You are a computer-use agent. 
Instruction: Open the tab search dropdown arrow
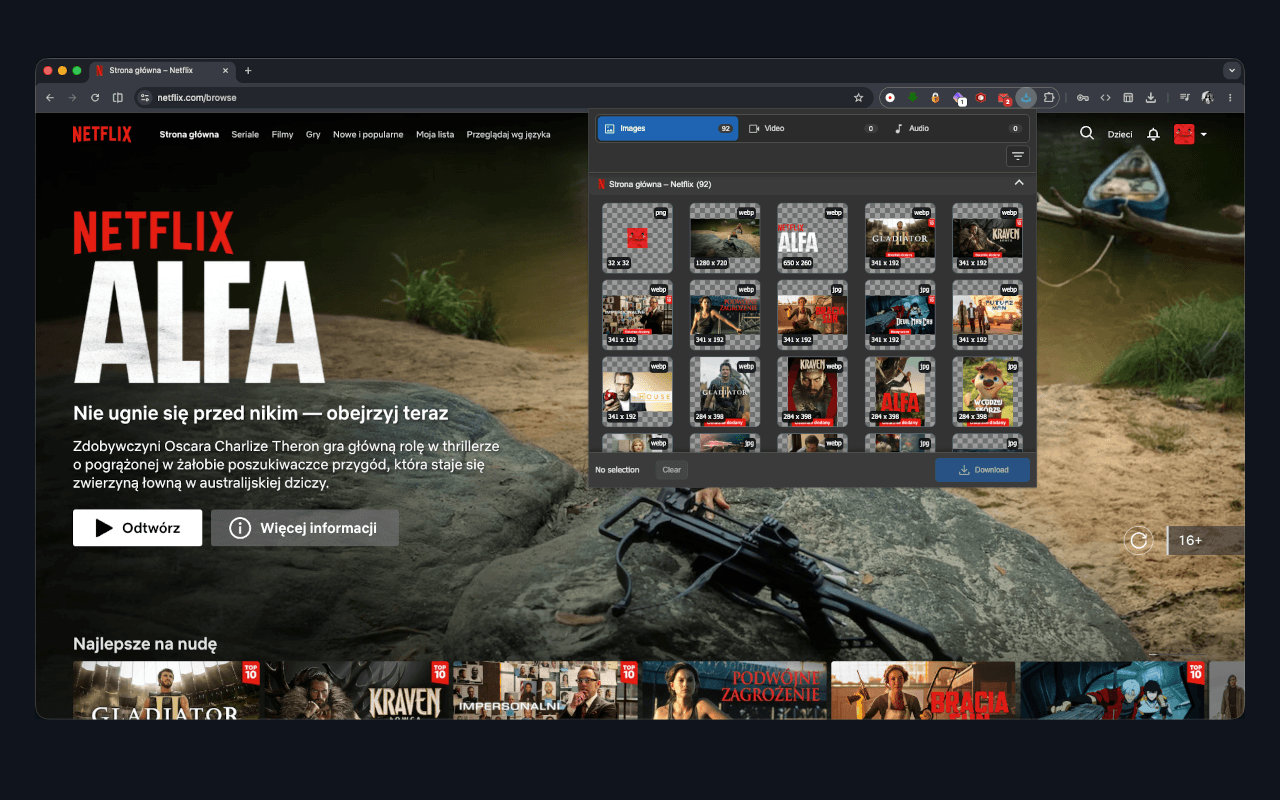(x=1231, y=70)
